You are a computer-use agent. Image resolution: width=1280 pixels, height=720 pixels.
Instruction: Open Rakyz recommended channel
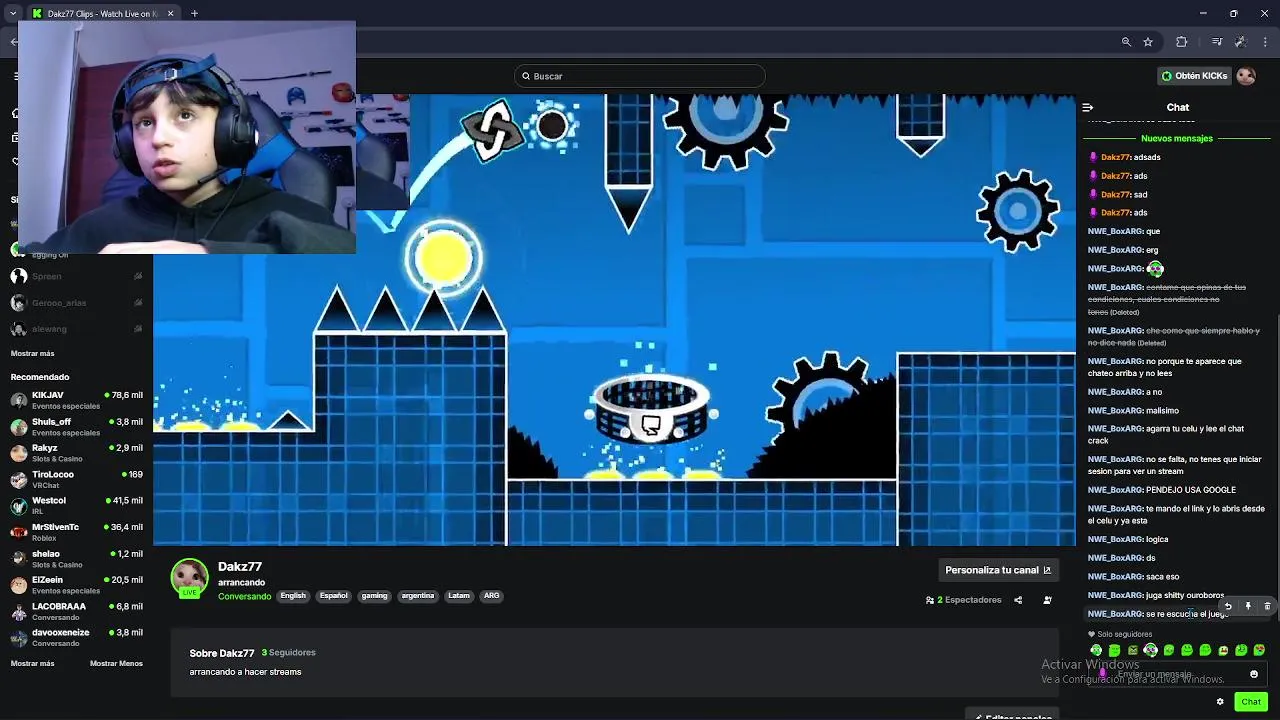(x=76, y=453)
